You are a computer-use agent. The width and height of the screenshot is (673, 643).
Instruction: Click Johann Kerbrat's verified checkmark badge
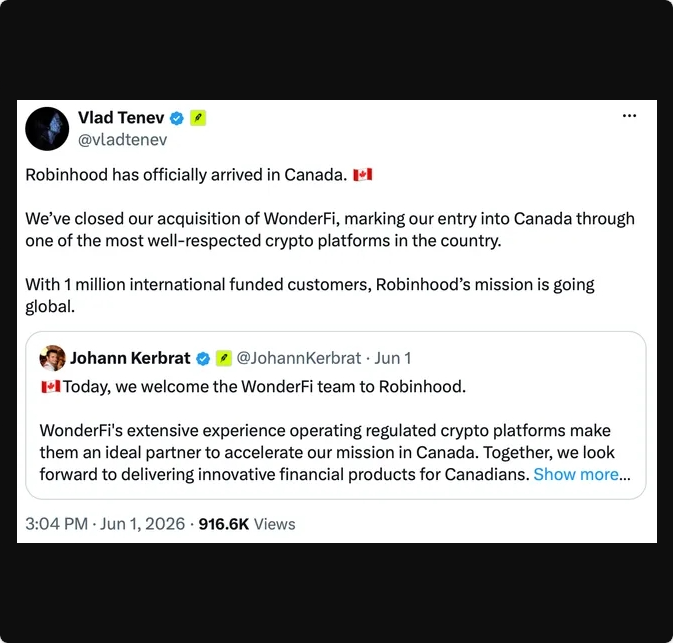point(203,358)
